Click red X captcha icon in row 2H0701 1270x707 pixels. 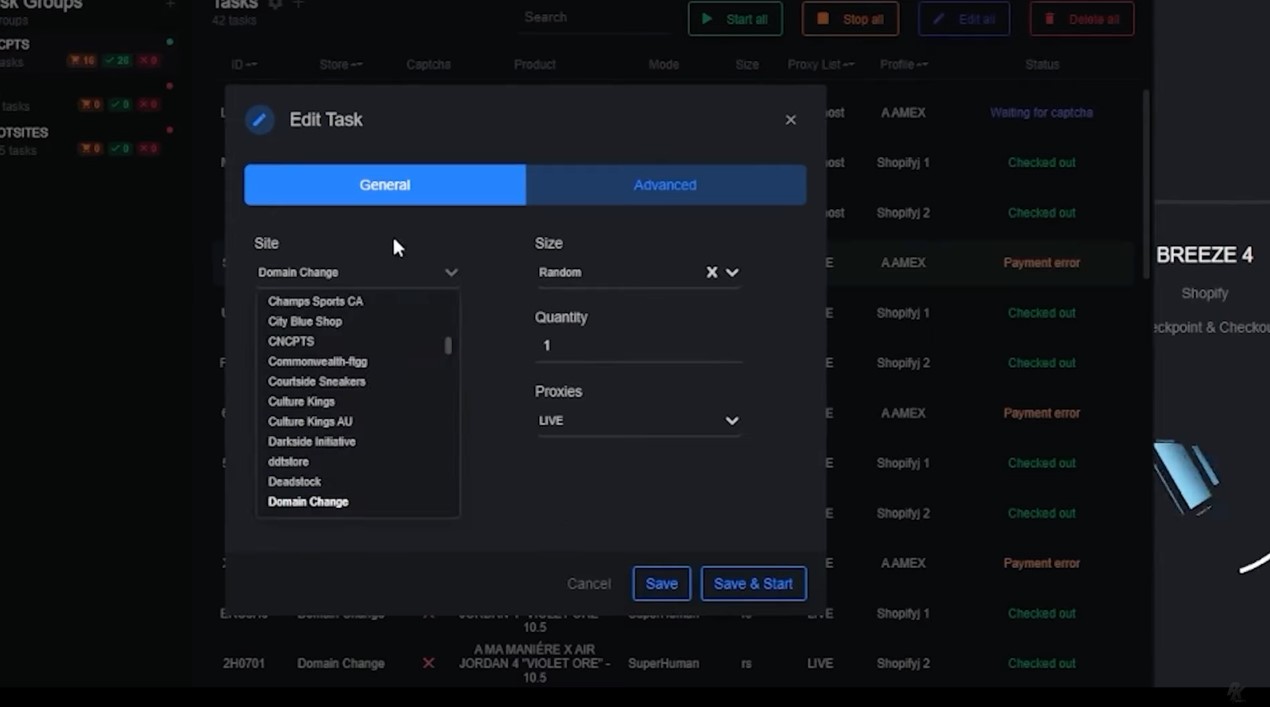pos(428,663)
